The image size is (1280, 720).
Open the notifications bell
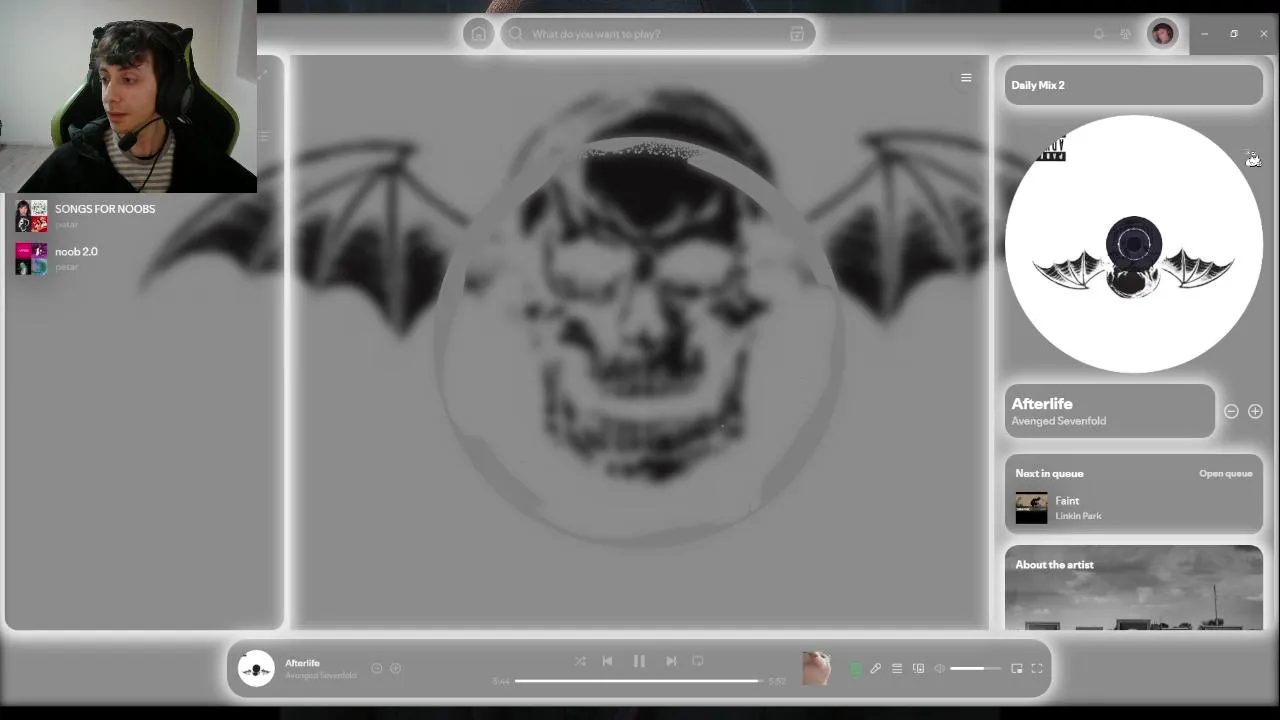[1098, 34]
